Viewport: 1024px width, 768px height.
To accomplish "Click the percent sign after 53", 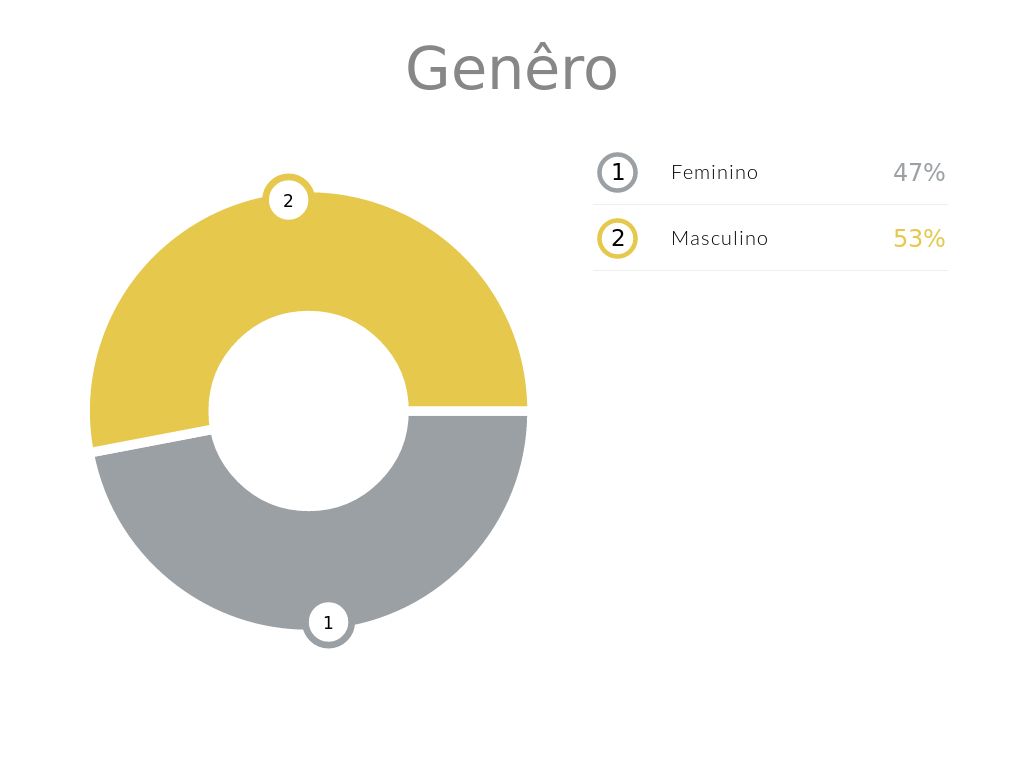I will pos(934,238).
